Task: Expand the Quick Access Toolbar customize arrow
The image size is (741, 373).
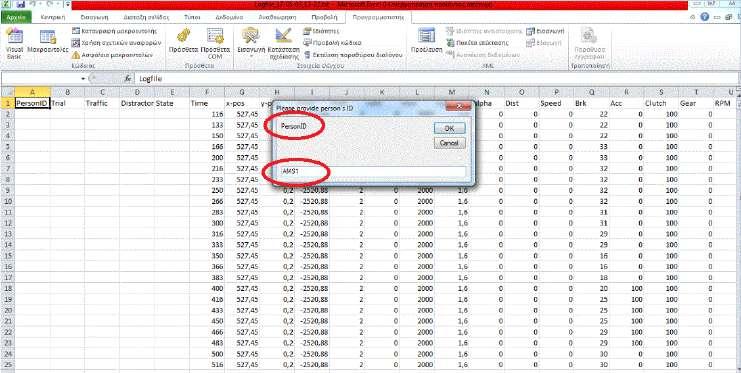Action: click(67, 5)
